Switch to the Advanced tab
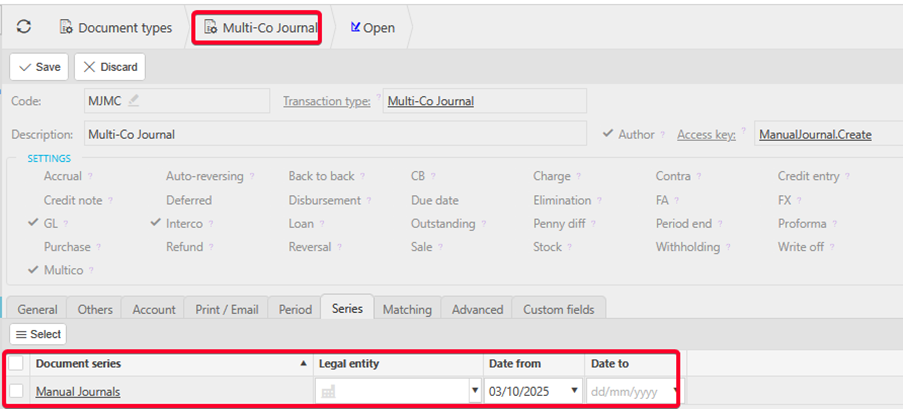This screenshot has height=409, width=903. pos(477,309)
